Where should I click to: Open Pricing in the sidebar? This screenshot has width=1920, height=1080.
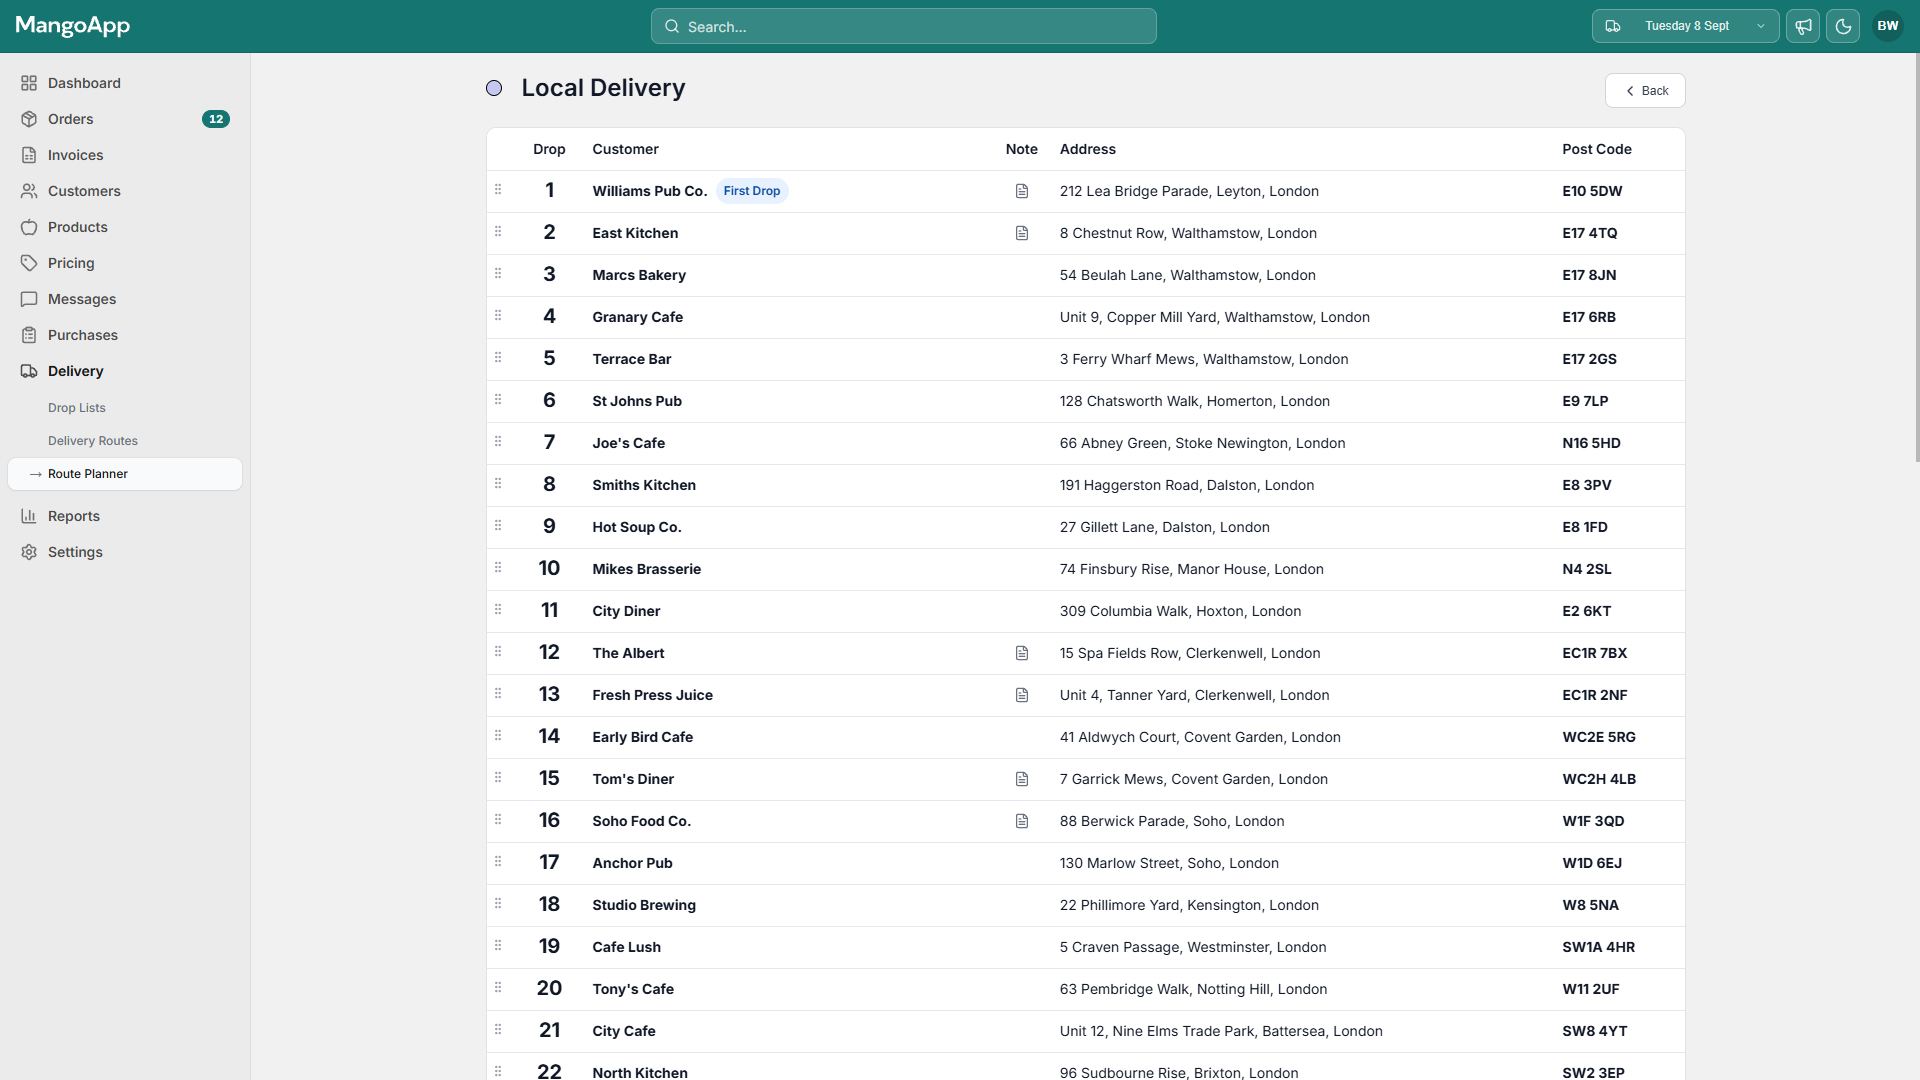click(x=125, y=263)
